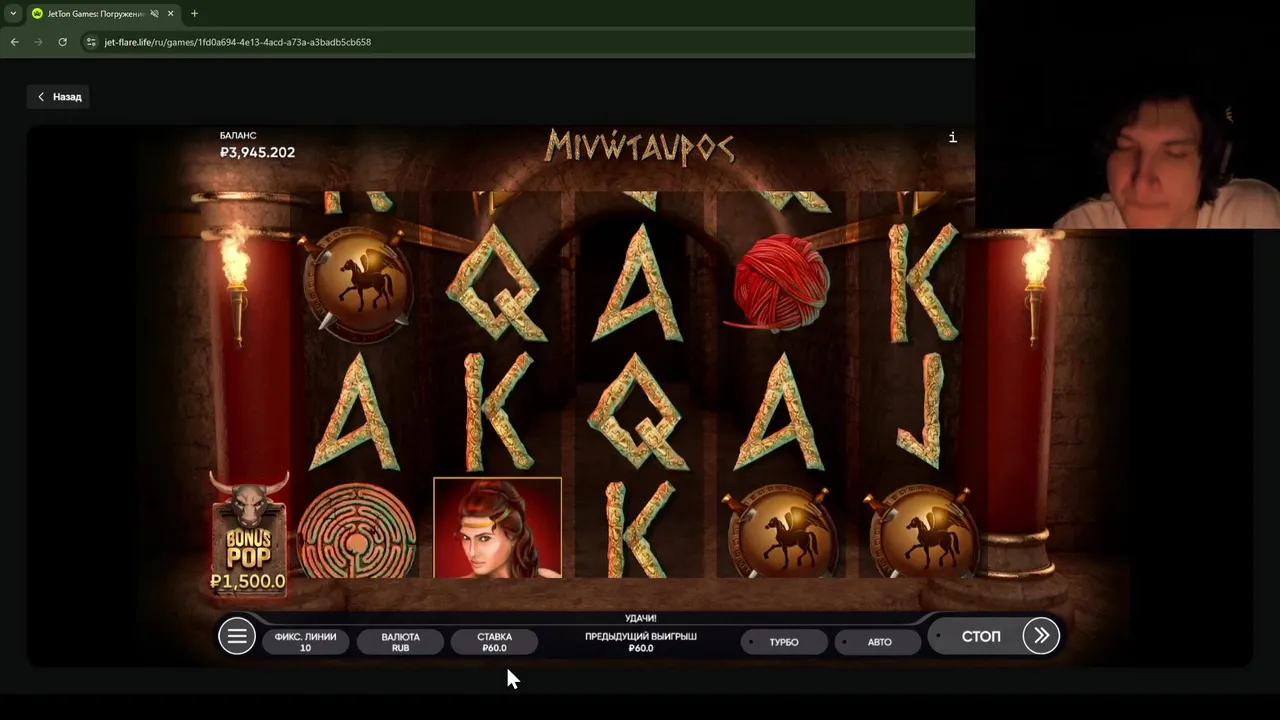1280x720 pixels.
Task: Go back with browser back arrow
Action: (x=14, y=42)
